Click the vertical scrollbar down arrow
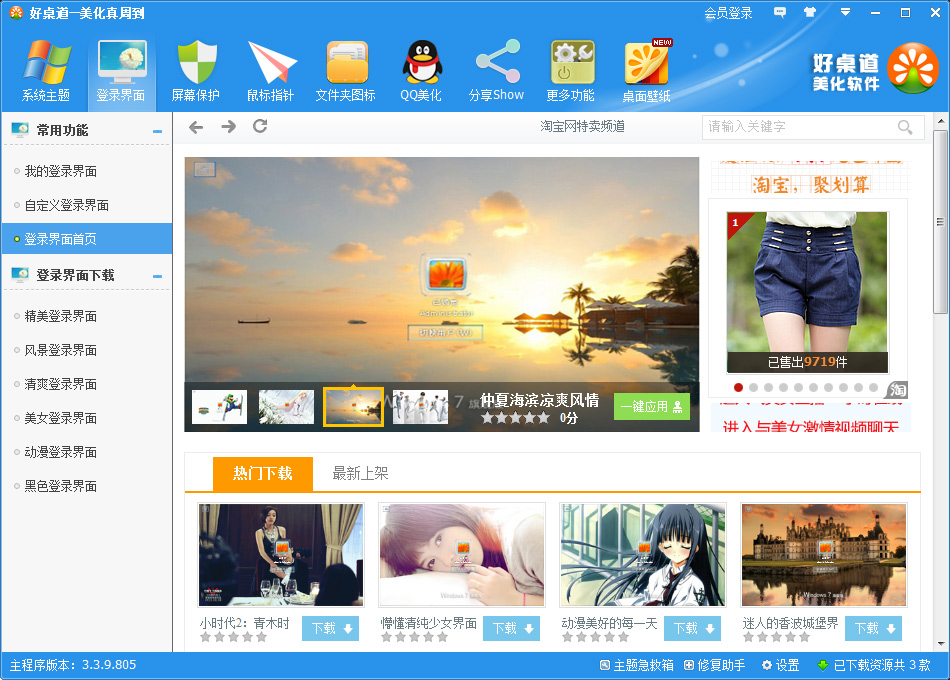 point(941,644)
